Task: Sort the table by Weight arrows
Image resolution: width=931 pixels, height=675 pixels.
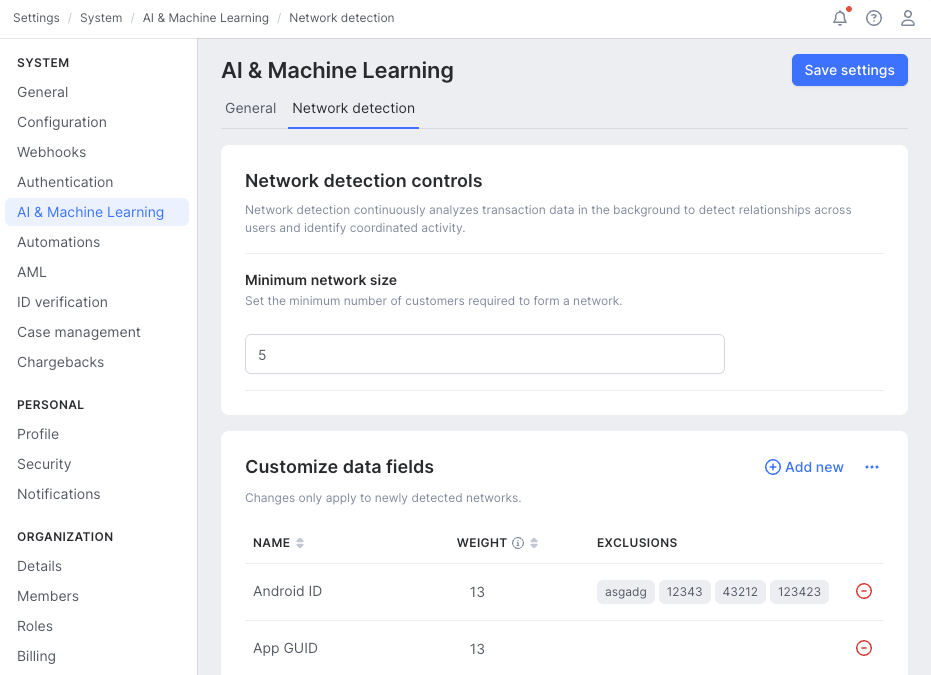Action: 534,543
